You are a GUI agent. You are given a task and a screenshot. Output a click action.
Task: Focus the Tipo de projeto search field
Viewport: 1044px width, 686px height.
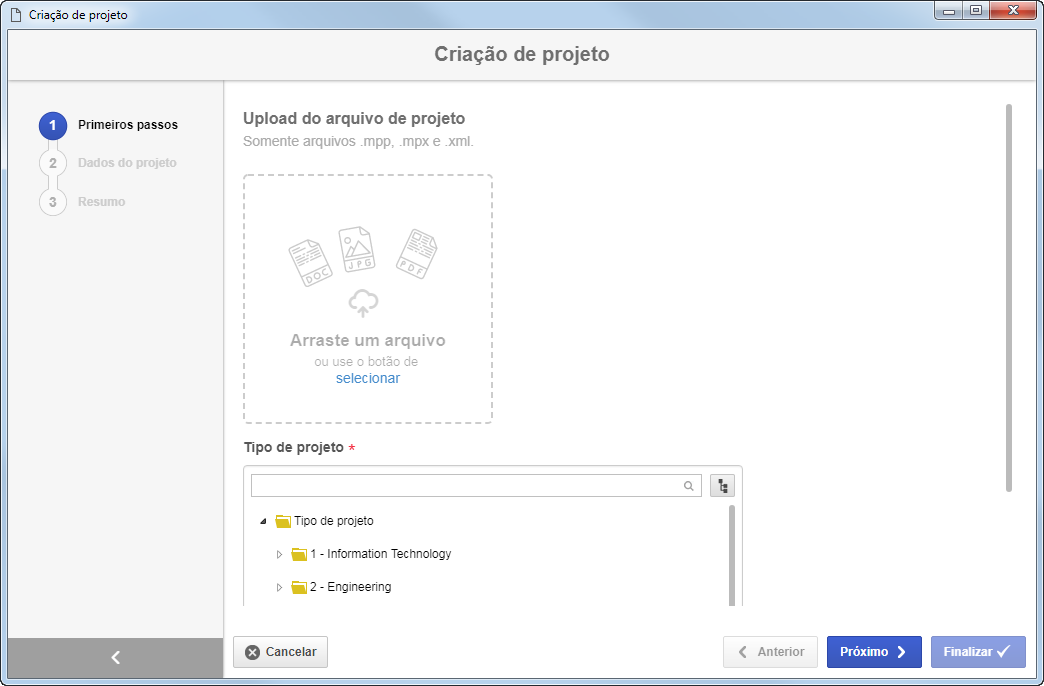point(476,486)
